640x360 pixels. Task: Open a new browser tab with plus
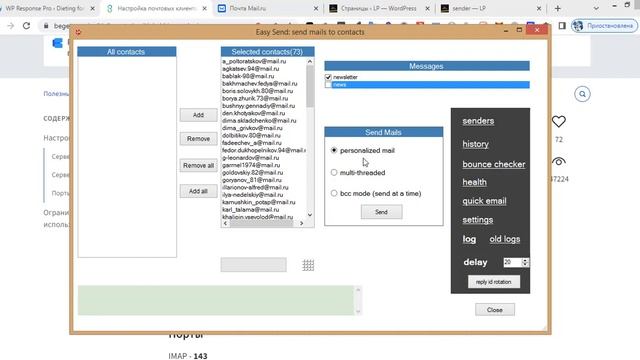pyautogui.click(x=558, y=8)
